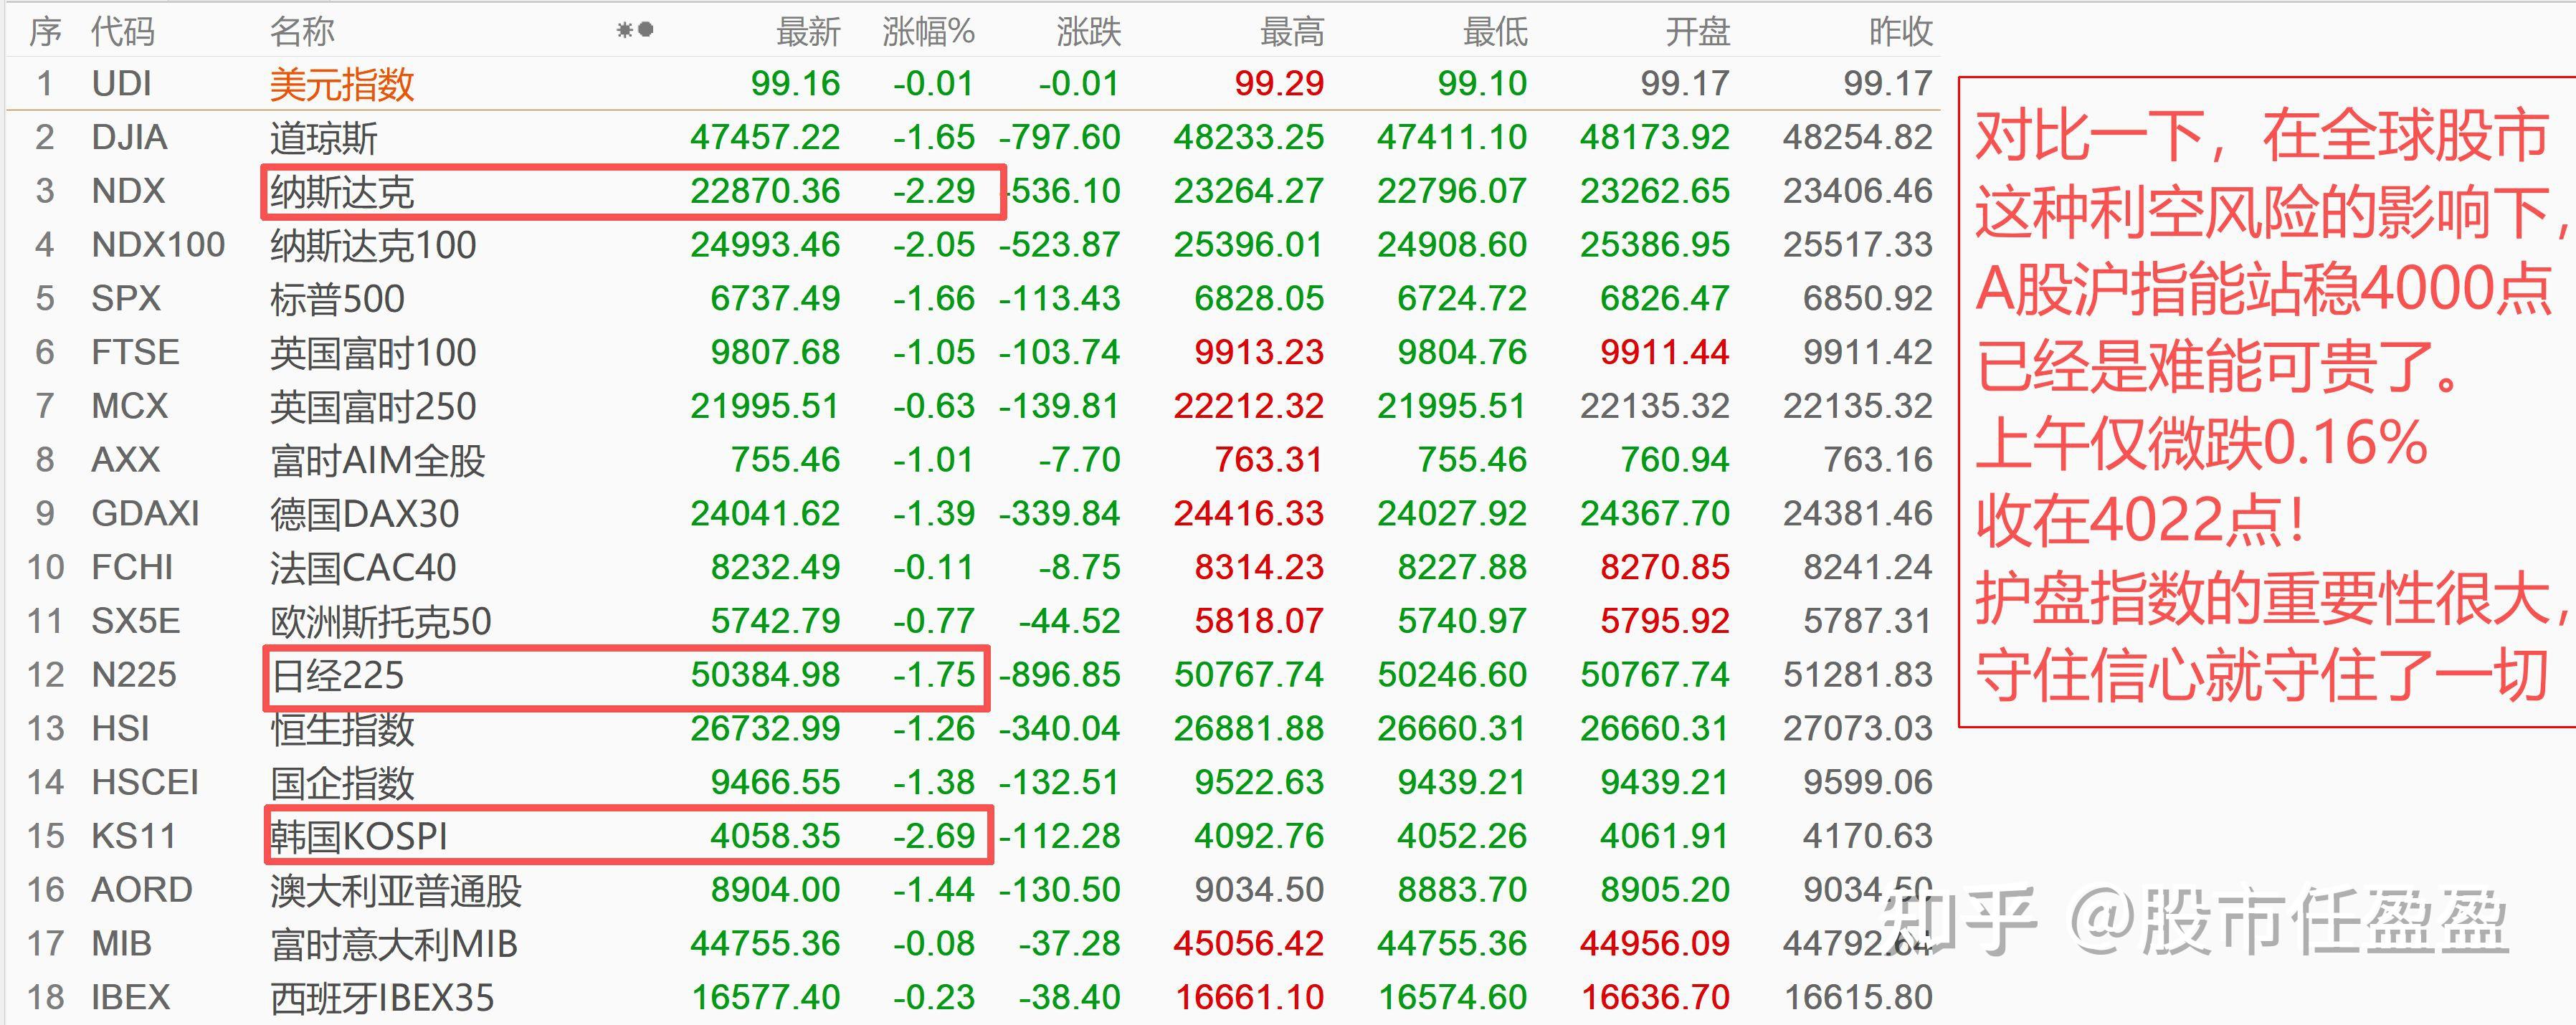
Task: Click Dollar Index daily low 99.10
Action: point(1482,84)
